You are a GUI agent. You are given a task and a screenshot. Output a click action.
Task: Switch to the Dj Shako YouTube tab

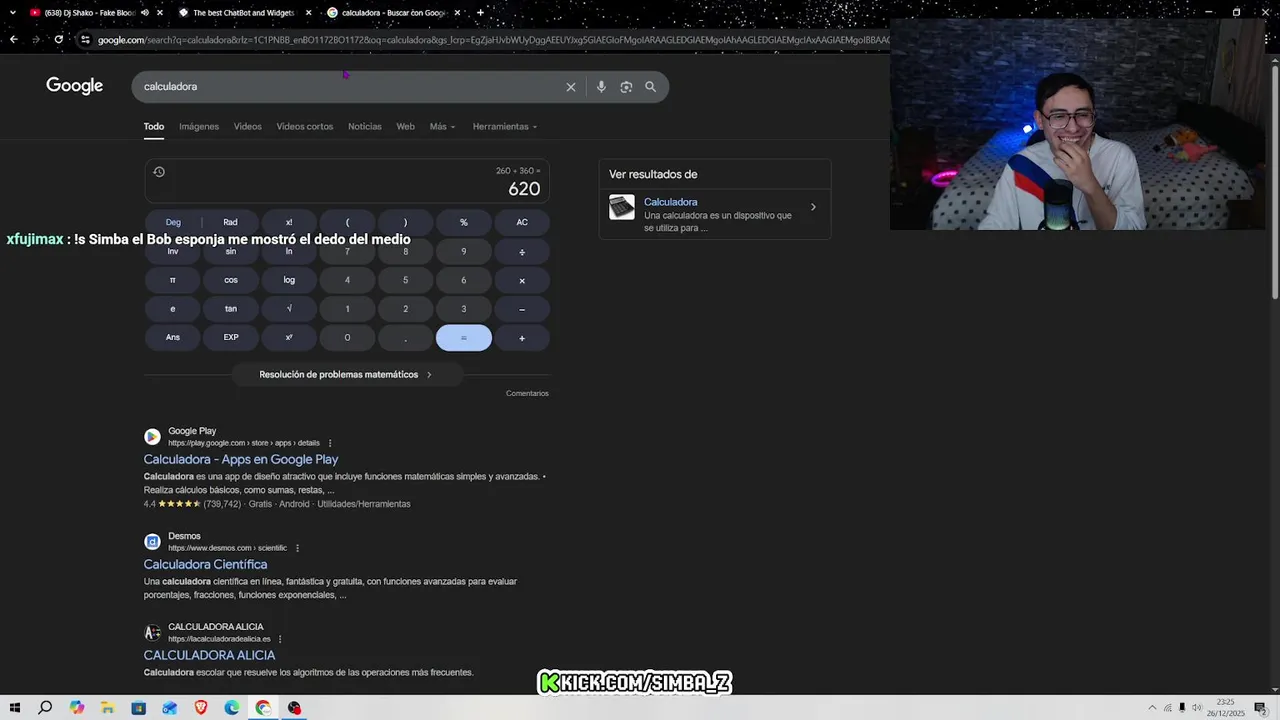click(x=90, y=13)
